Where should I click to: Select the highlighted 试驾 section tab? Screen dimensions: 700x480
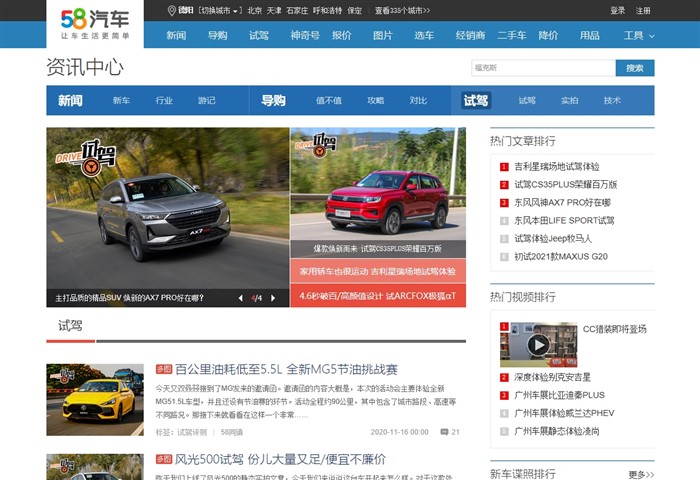[476, 100]
